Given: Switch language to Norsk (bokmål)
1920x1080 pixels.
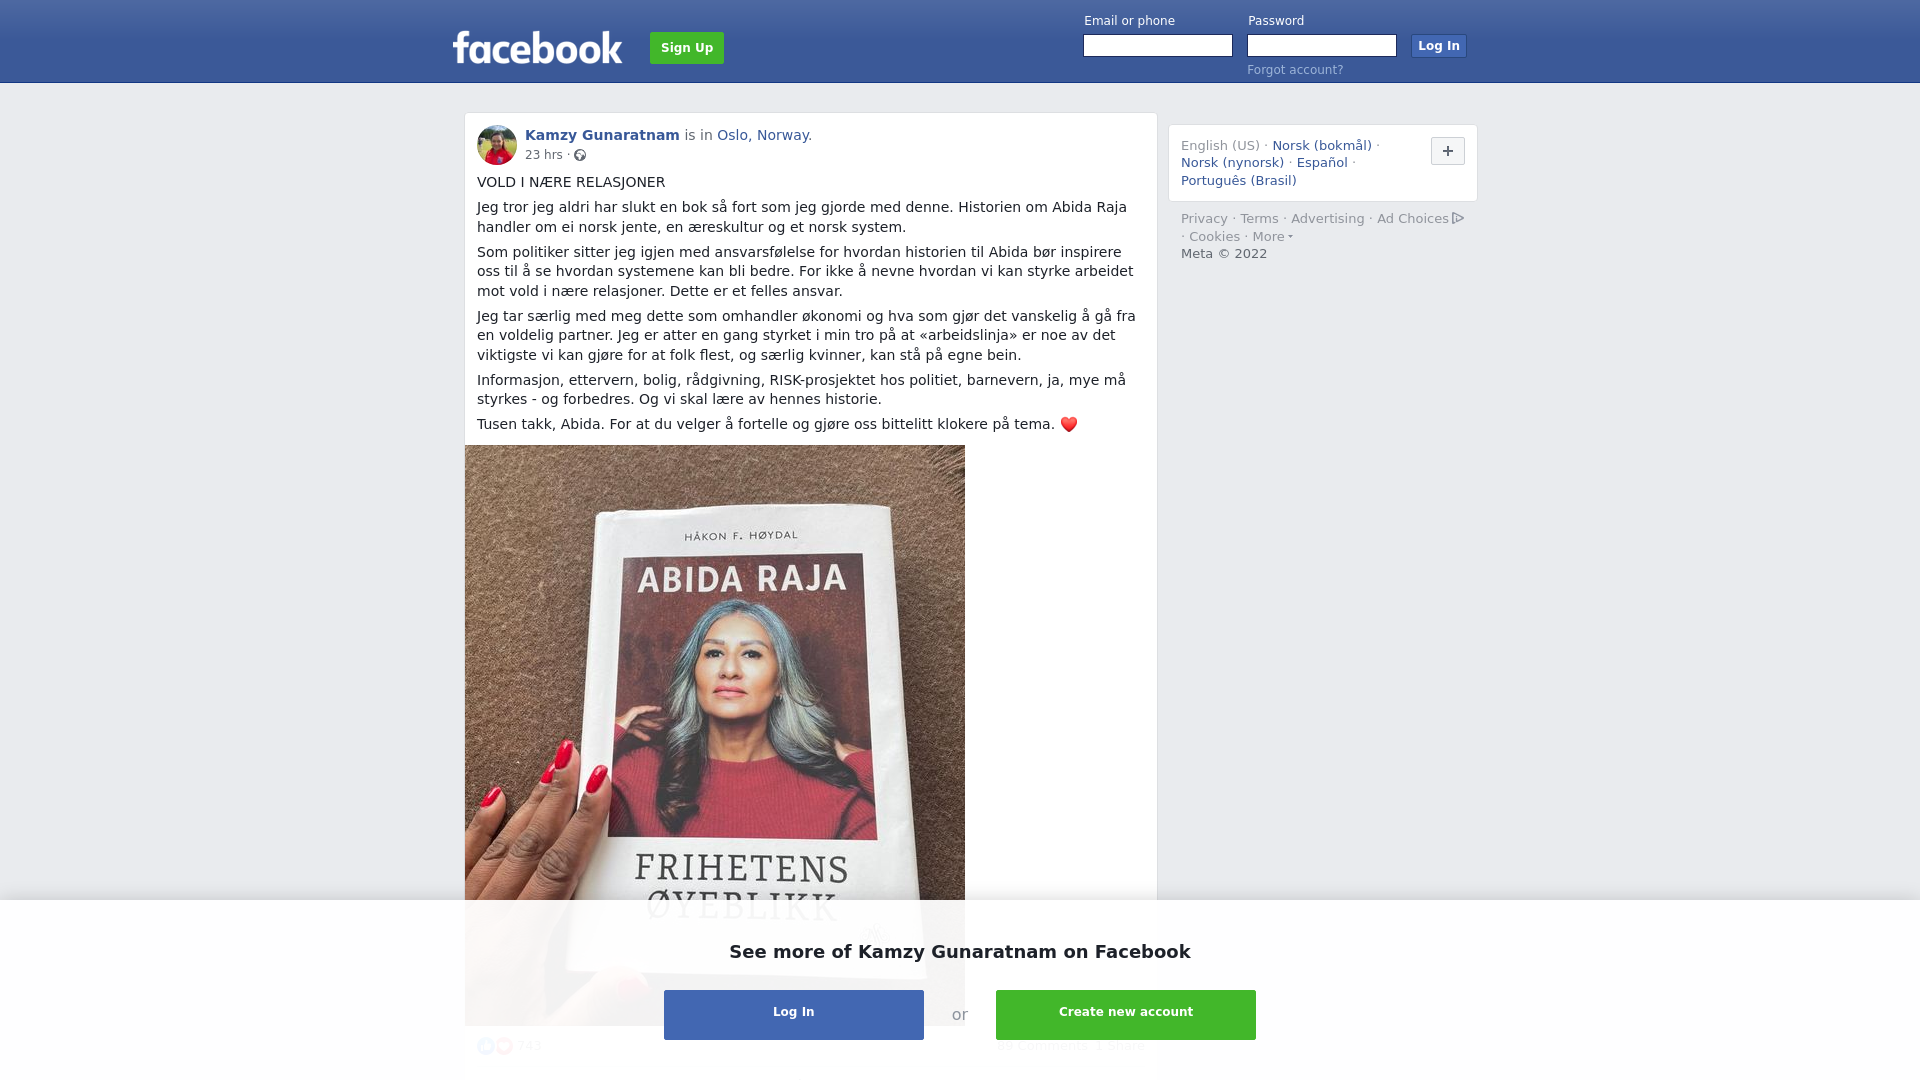Looking at the screenshot, I should [1322, 146].
